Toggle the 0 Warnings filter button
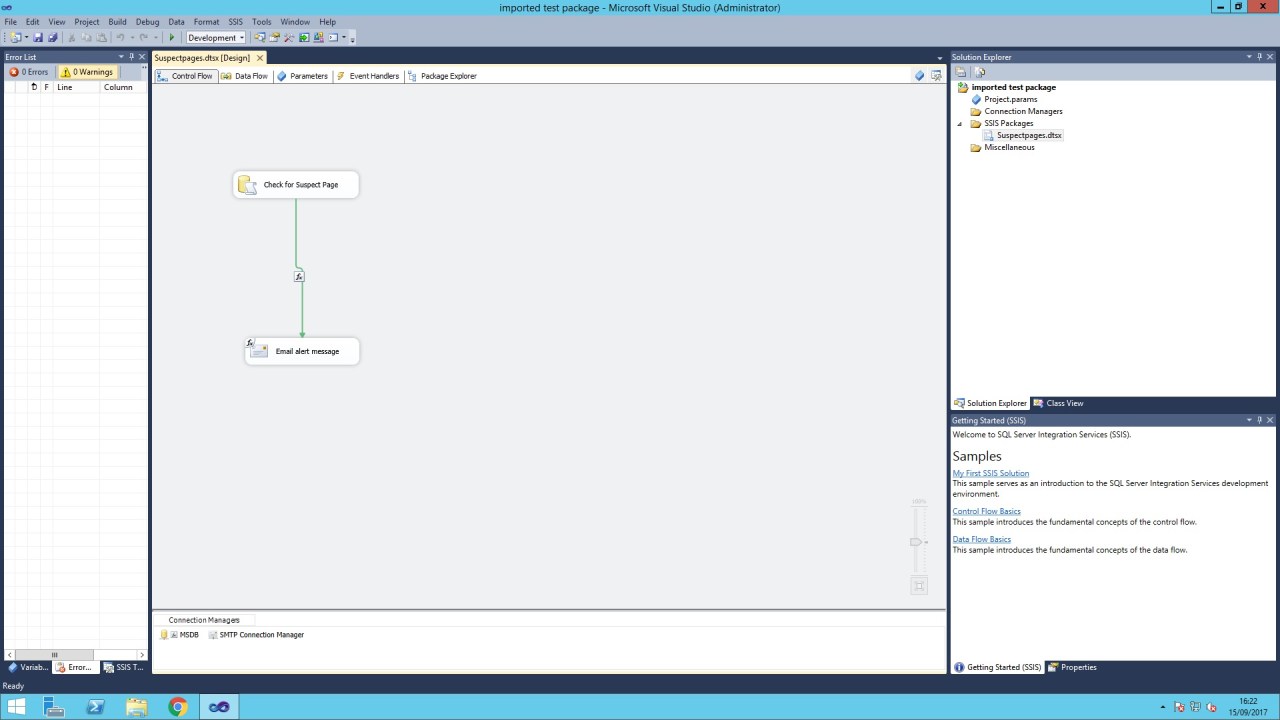 (x=86, y=72)
